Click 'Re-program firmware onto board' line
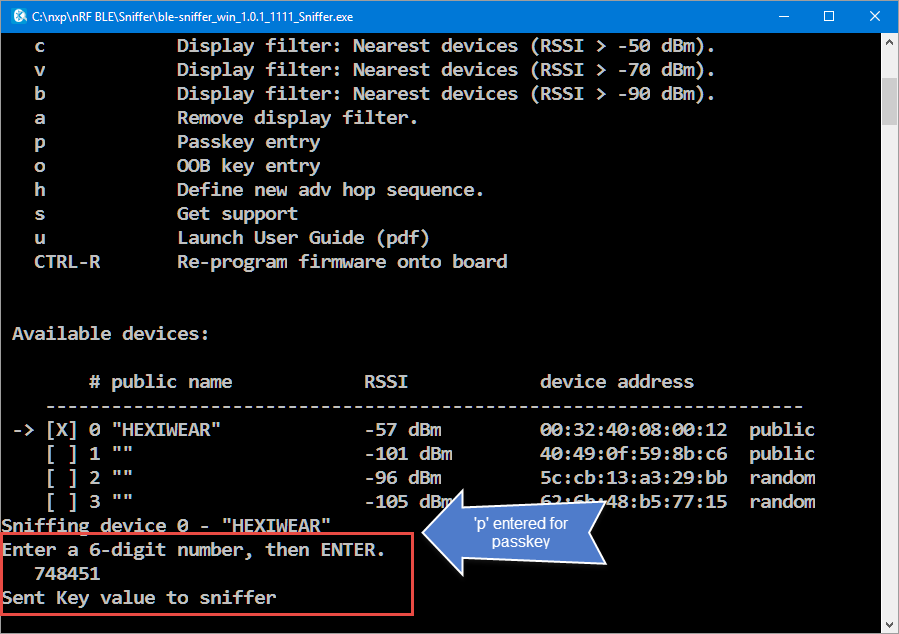899x634 pixels. point(341,262)
